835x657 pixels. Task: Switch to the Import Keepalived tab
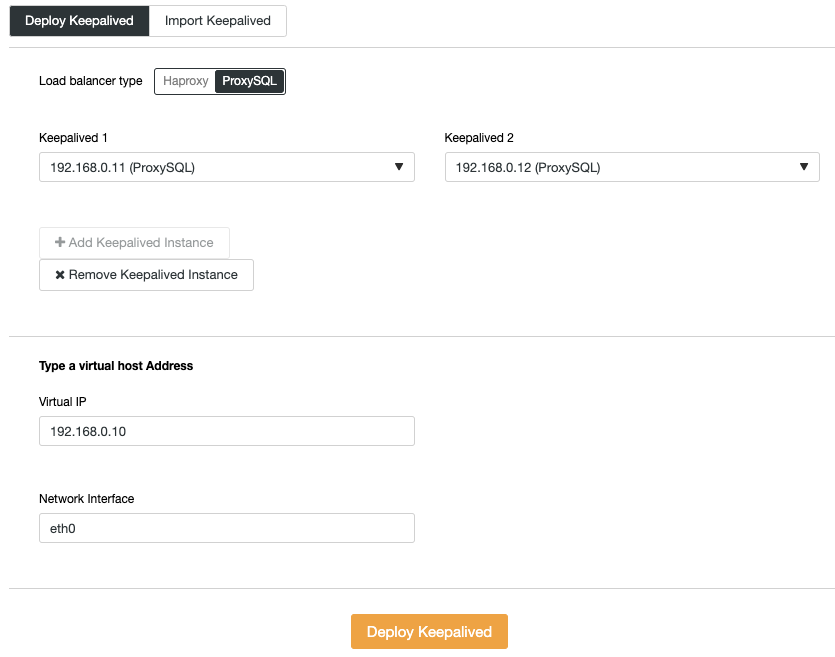coord(218,21)
